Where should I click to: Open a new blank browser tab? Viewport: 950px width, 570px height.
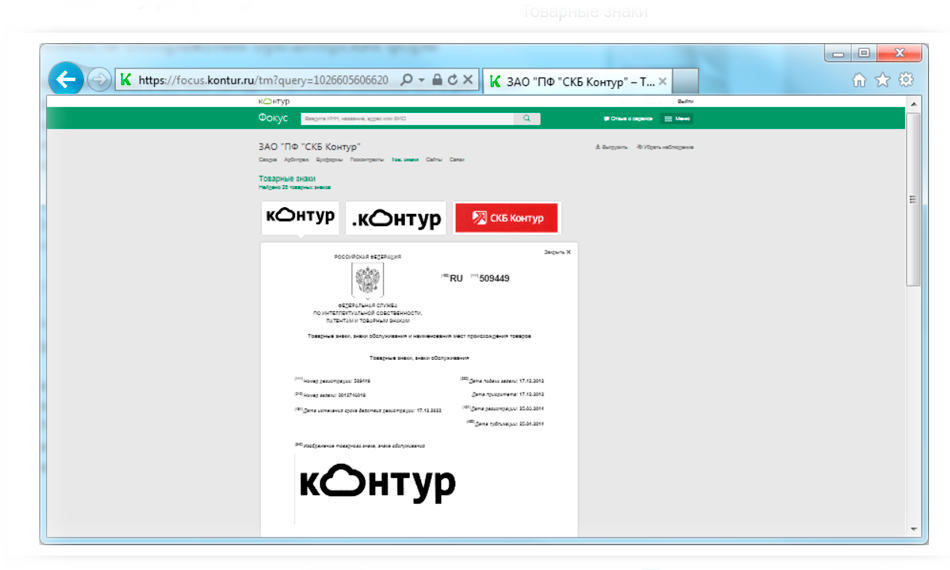(x=685, y=81)
